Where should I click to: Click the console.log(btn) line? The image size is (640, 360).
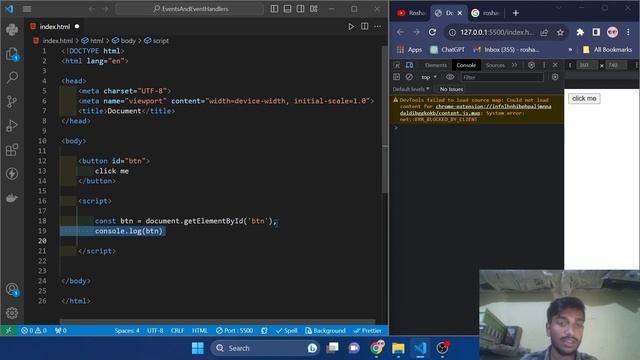(129, 231)
